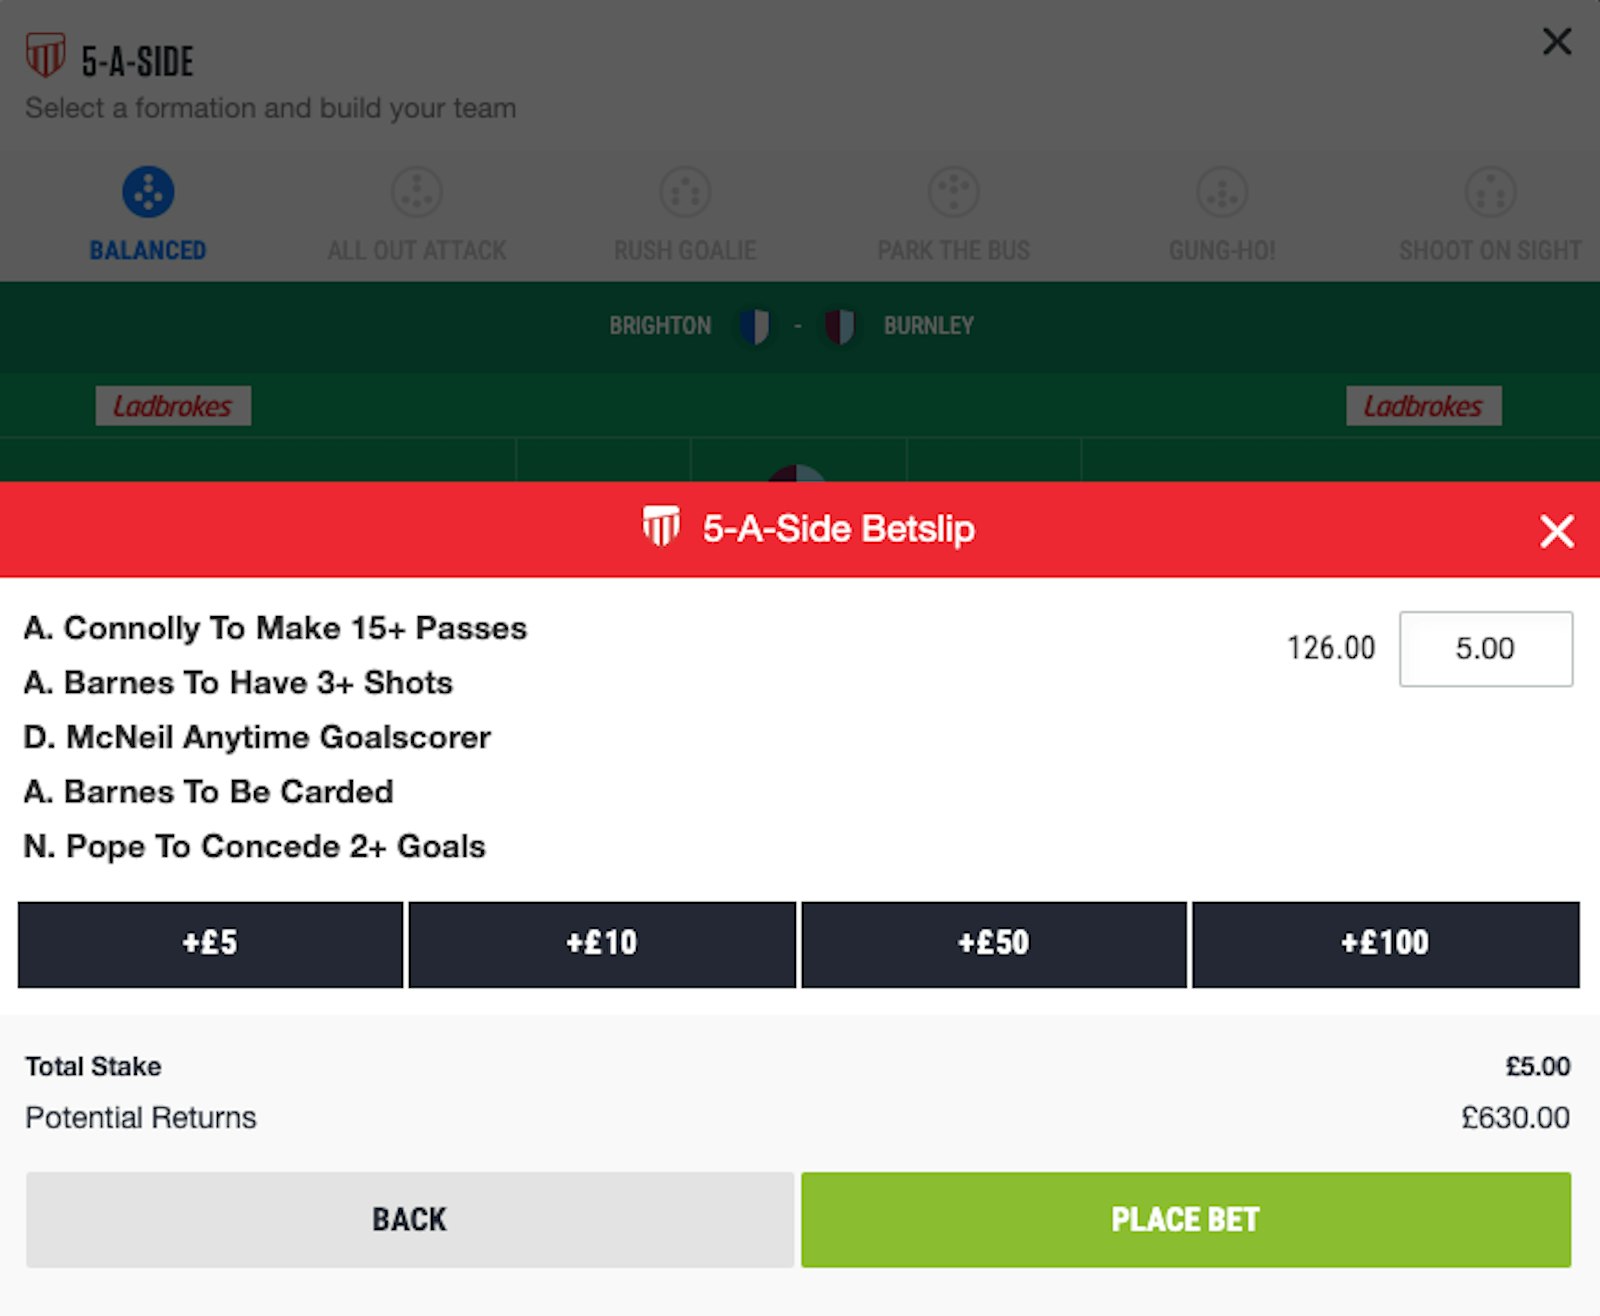Viewport: 1600px width, 1316px height.
Task: Click the stake input field showing 5.00
Action: [x=1485, y=649]
